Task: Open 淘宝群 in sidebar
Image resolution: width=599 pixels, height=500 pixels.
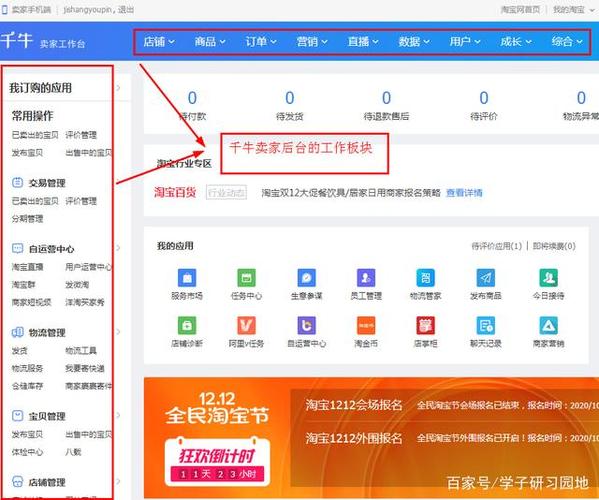Action: (x=24, y=285)
